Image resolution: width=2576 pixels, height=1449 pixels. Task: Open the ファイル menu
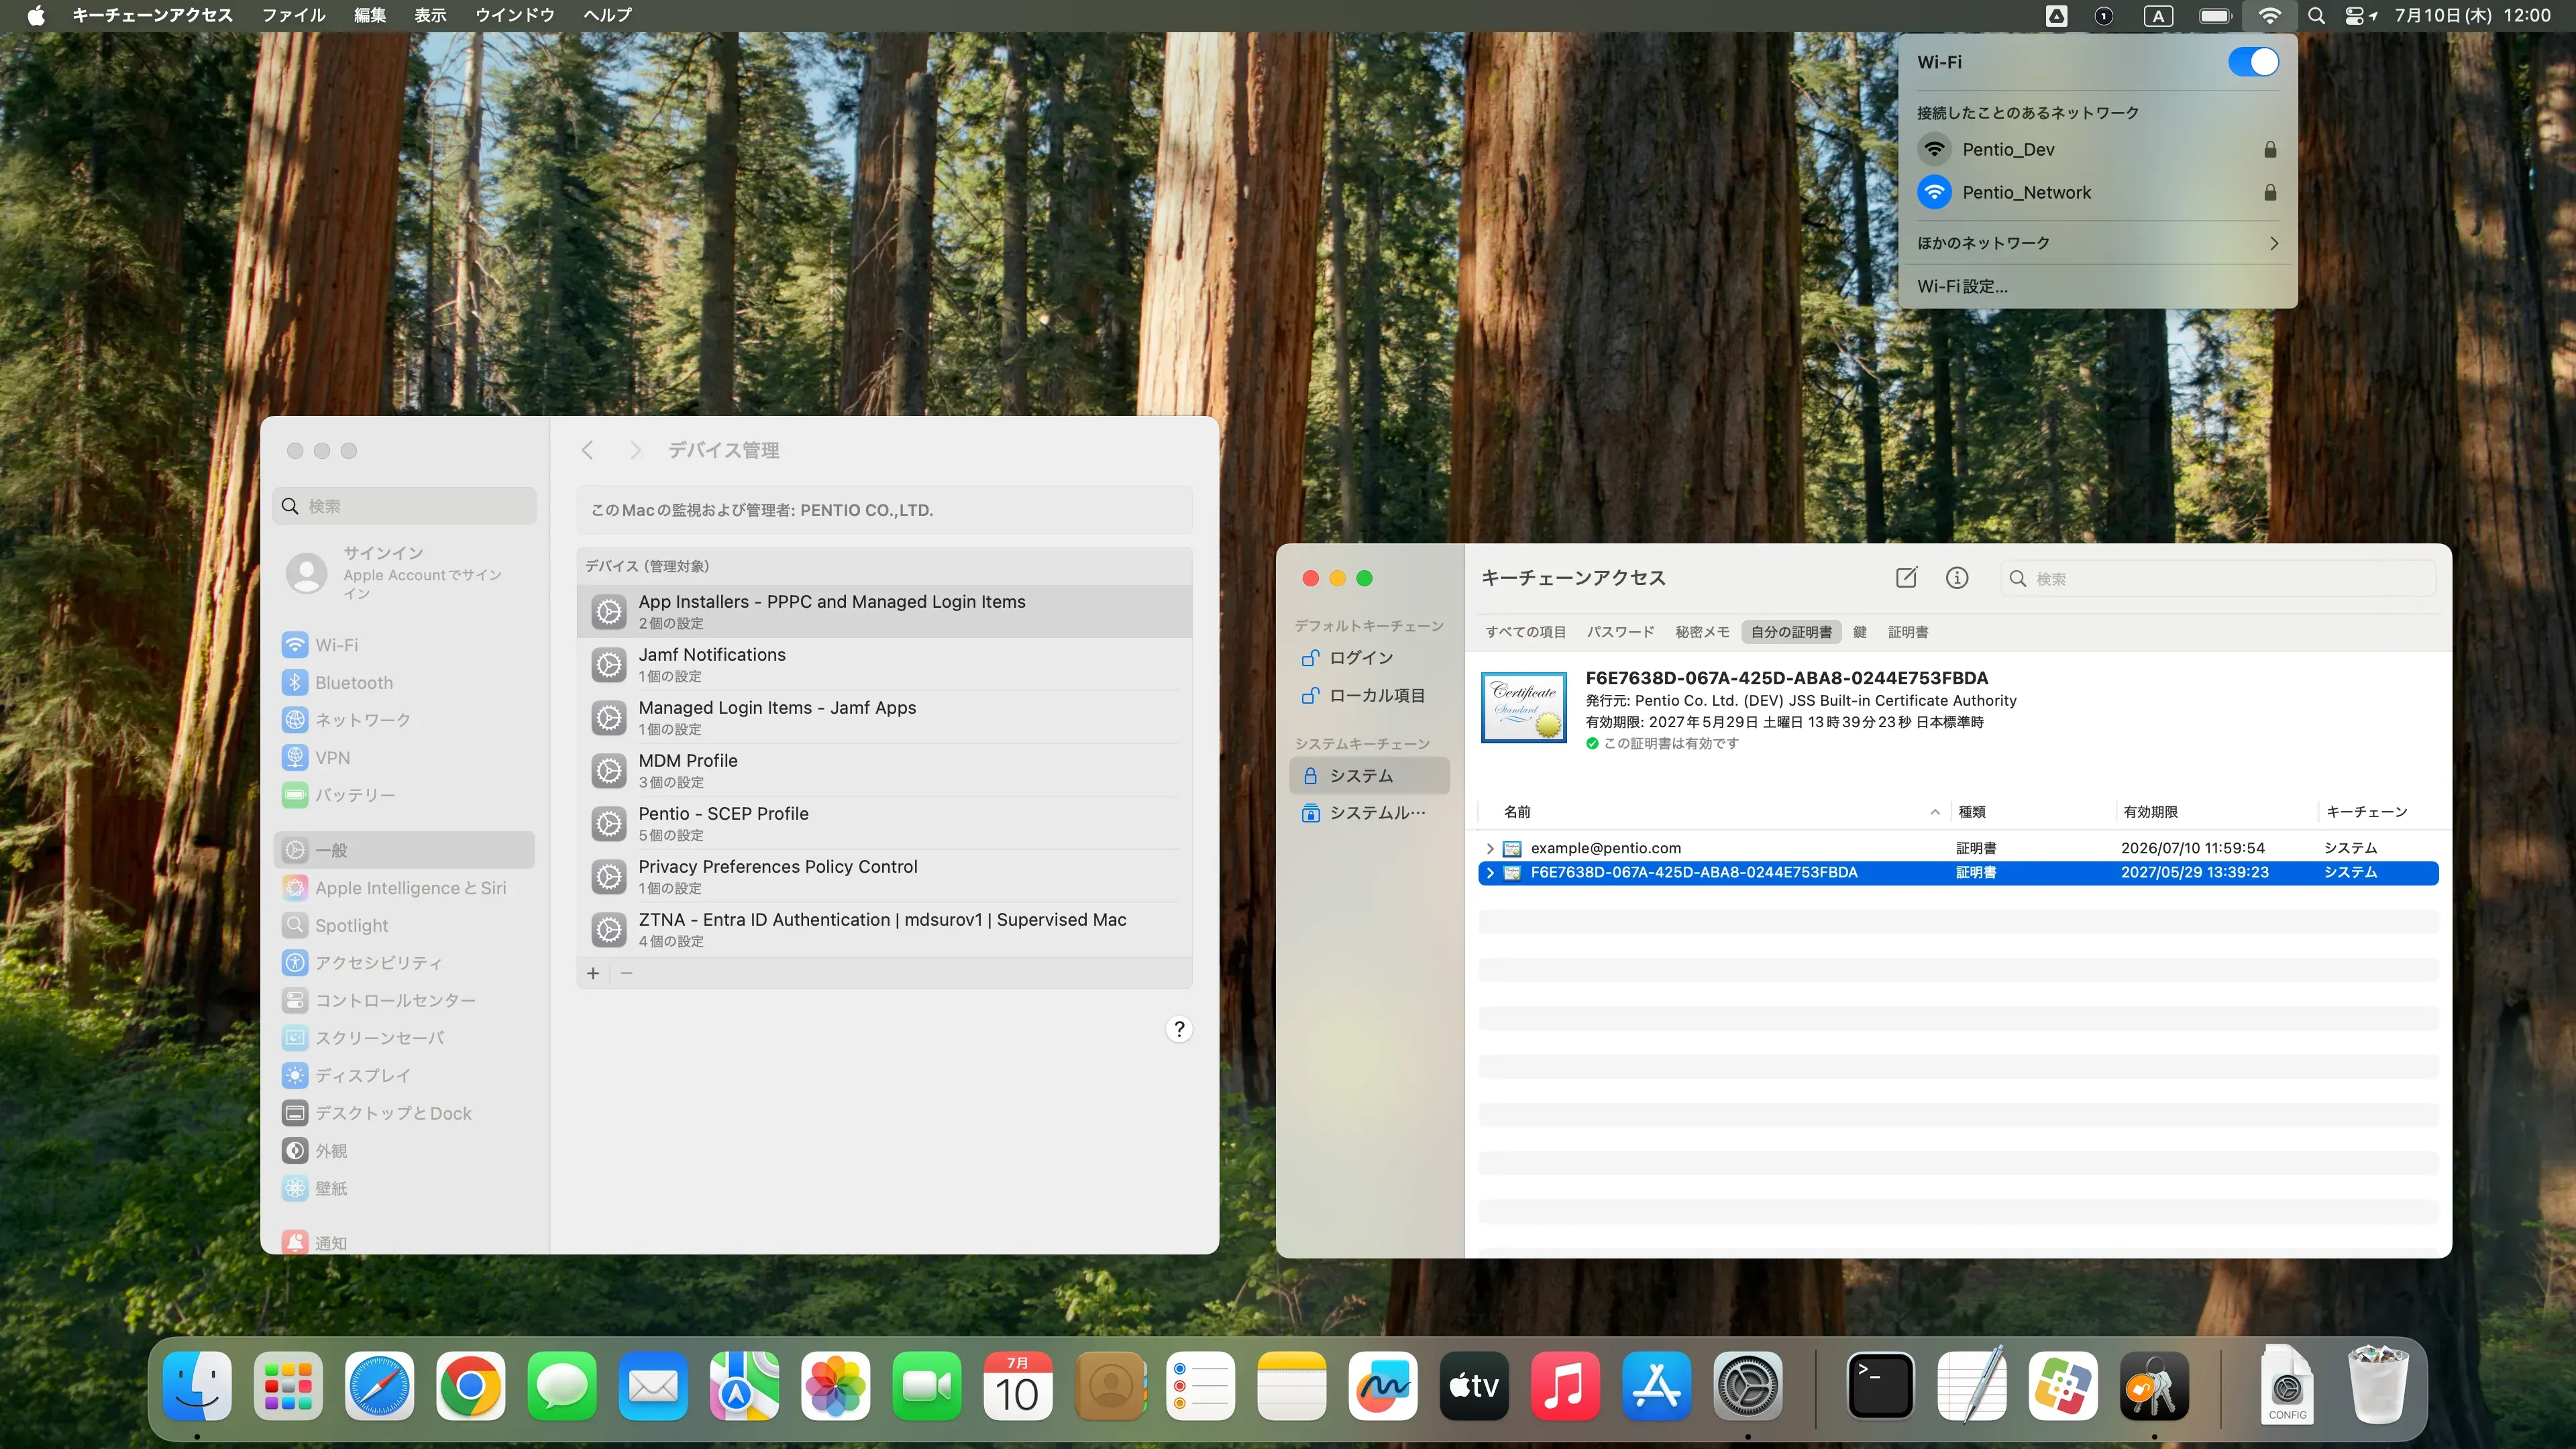[293, 15]
